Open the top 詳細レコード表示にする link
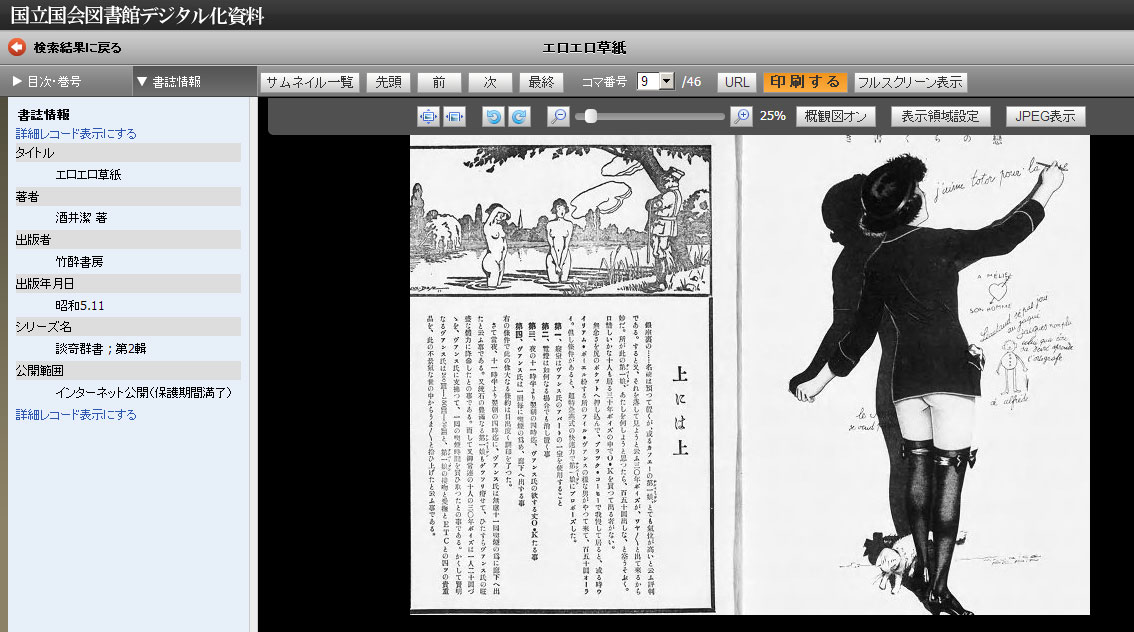This screenshot has width=1134, height=632. click(x=76, y=133)
